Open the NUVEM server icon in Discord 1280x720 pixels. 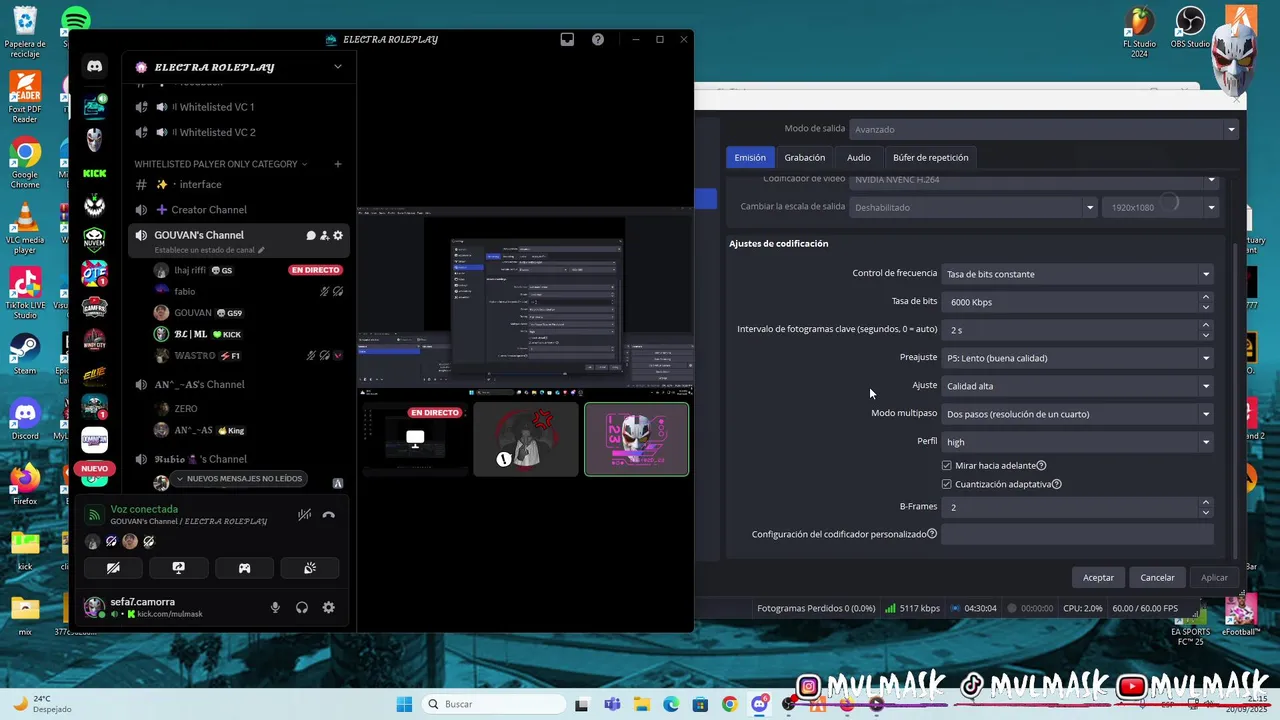[x=94, y=239]
